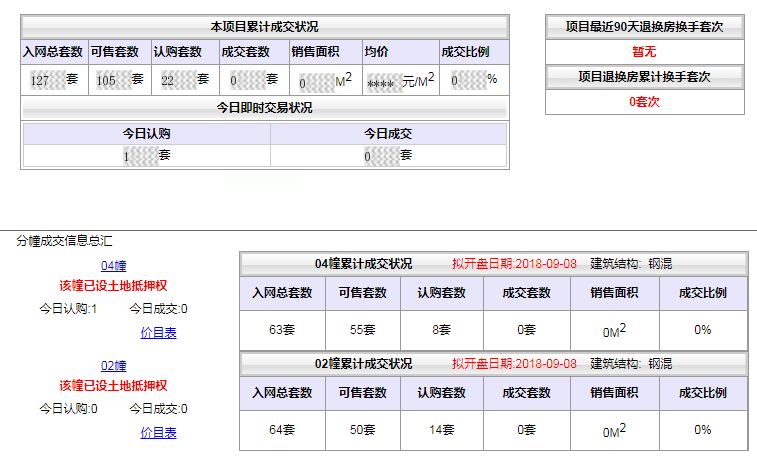Screen dimensions: 757x456
Task: Open 价目表 price list under 04幢
Action: [158, 332]
